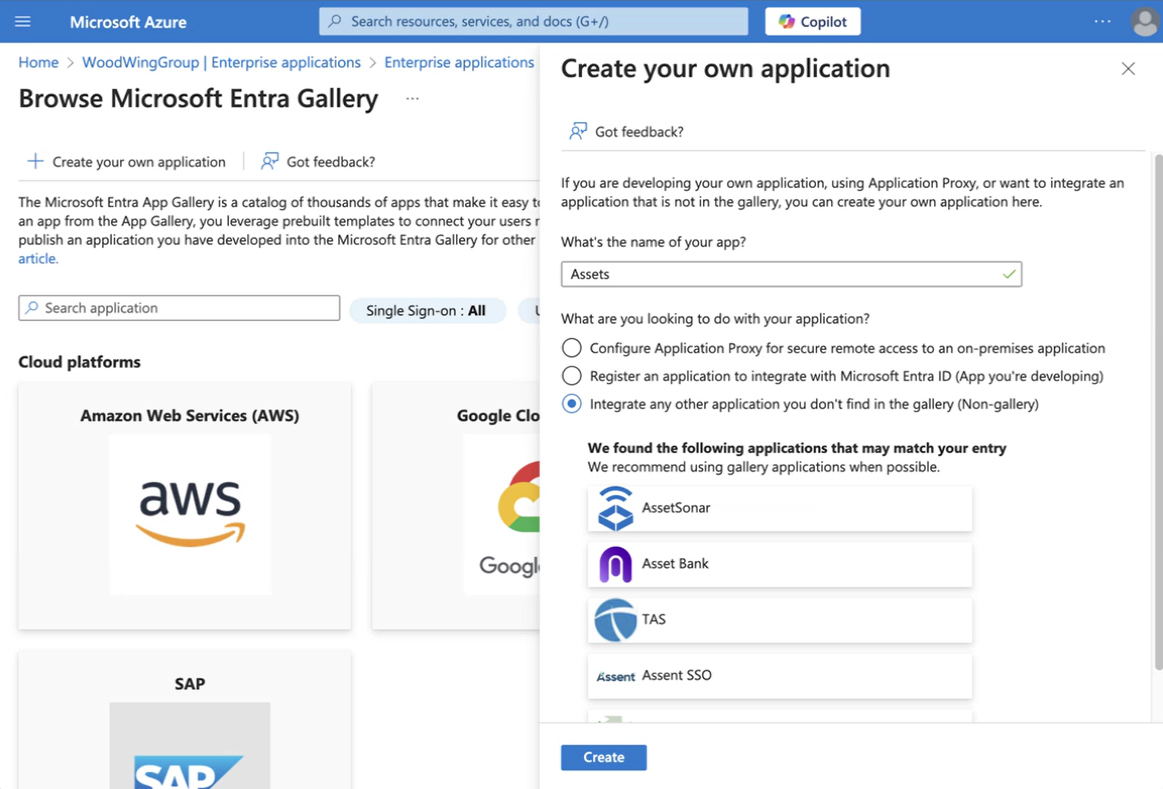Image resolution: width=1163 pixels, height=789 pixels.
Task: Click the plus icon beside Create your own application
Action: point(35,161)
